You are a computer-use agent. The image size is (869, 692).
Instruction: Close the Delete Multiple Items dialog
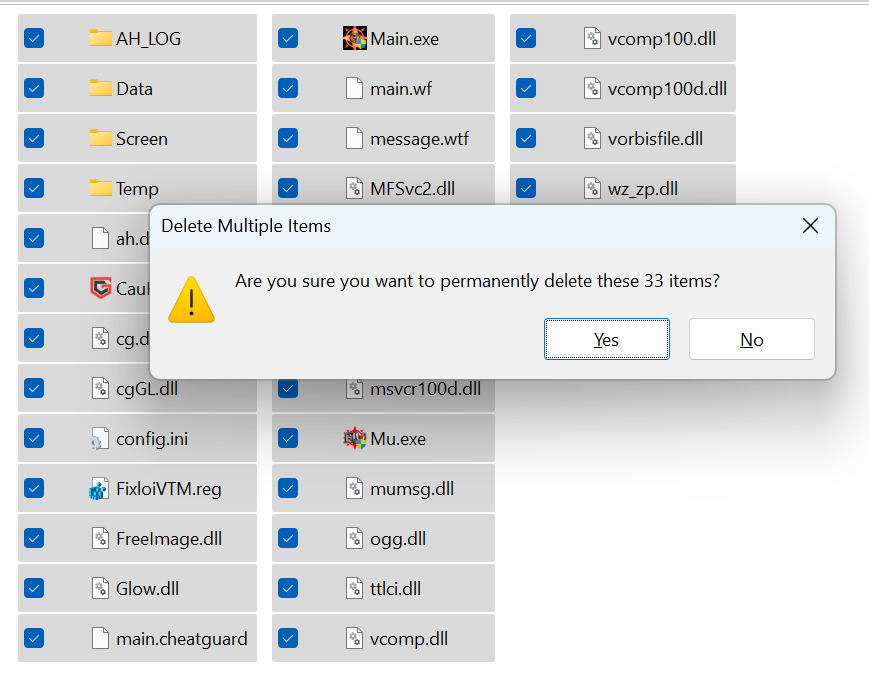point(811,226)
